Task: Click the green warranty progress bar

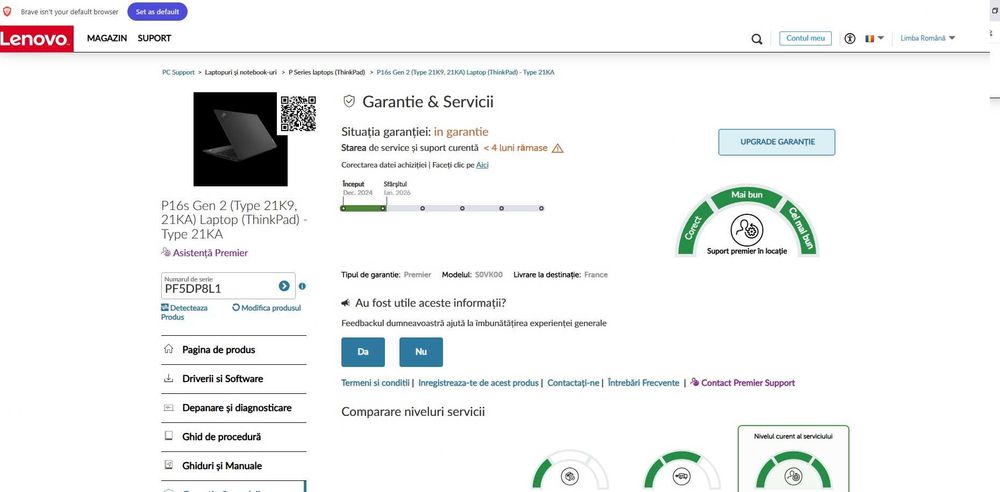Action: pyautogui.click(x=363, y=208)
